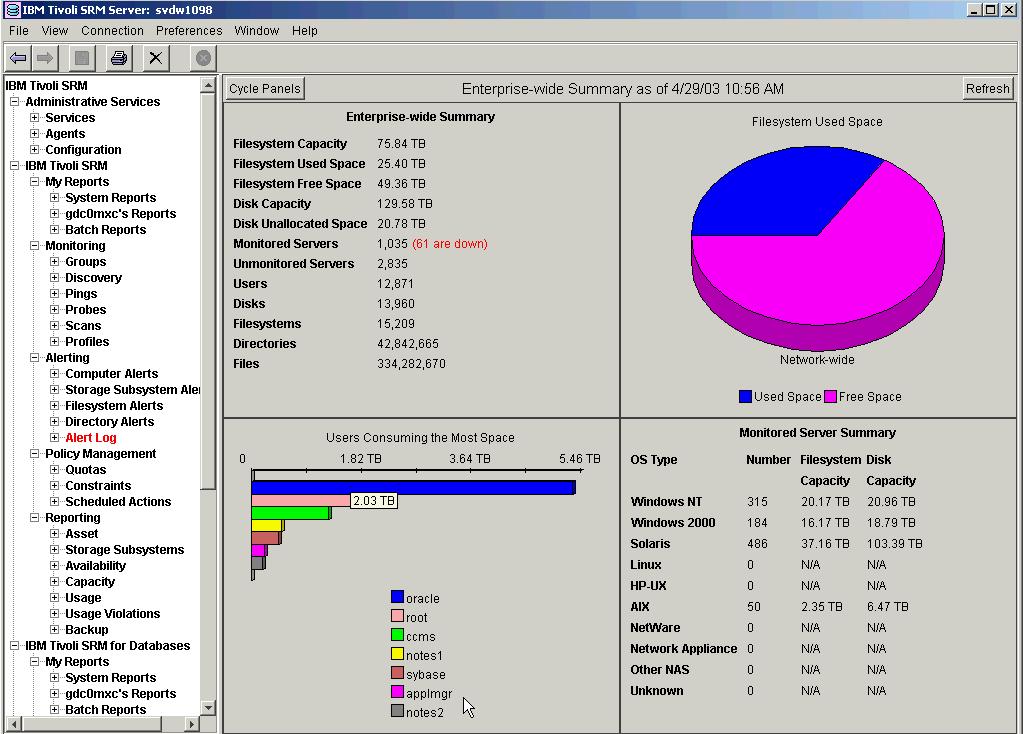
Task: Click the blue oracle bar in chart
Action: [414, 488]
